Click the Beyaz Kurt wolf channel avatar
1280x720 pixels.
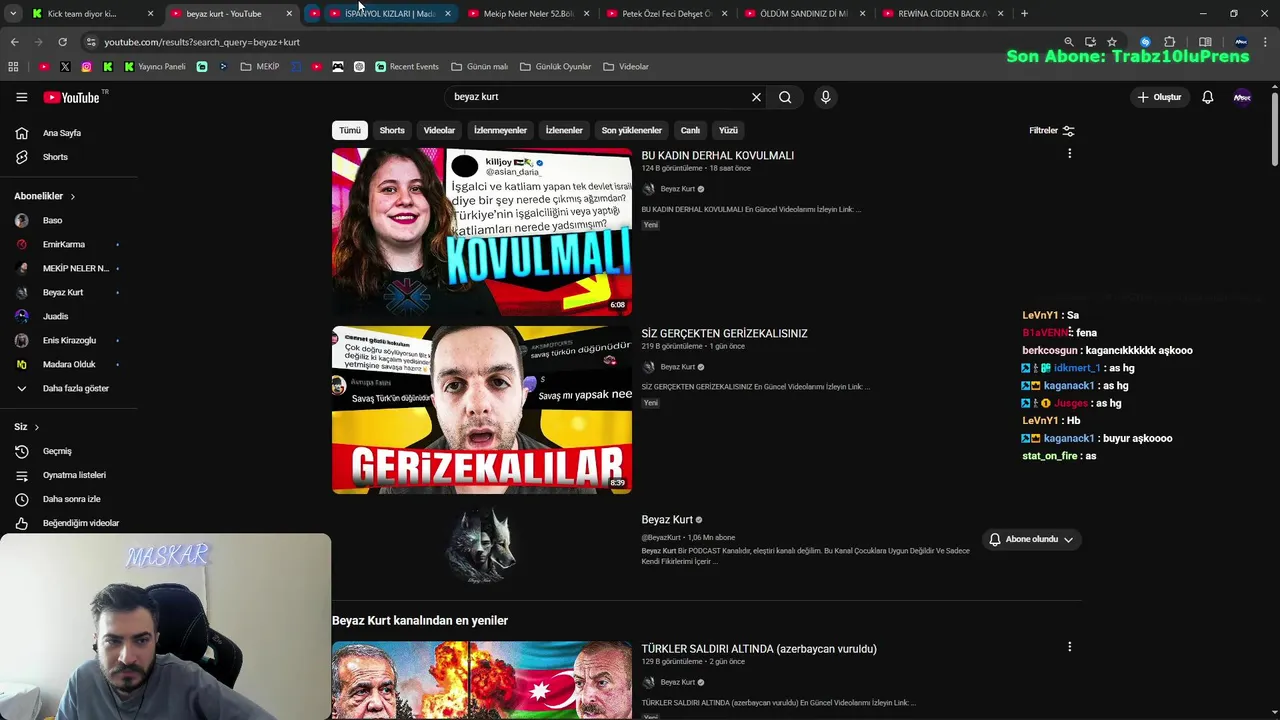click(481, 545)
